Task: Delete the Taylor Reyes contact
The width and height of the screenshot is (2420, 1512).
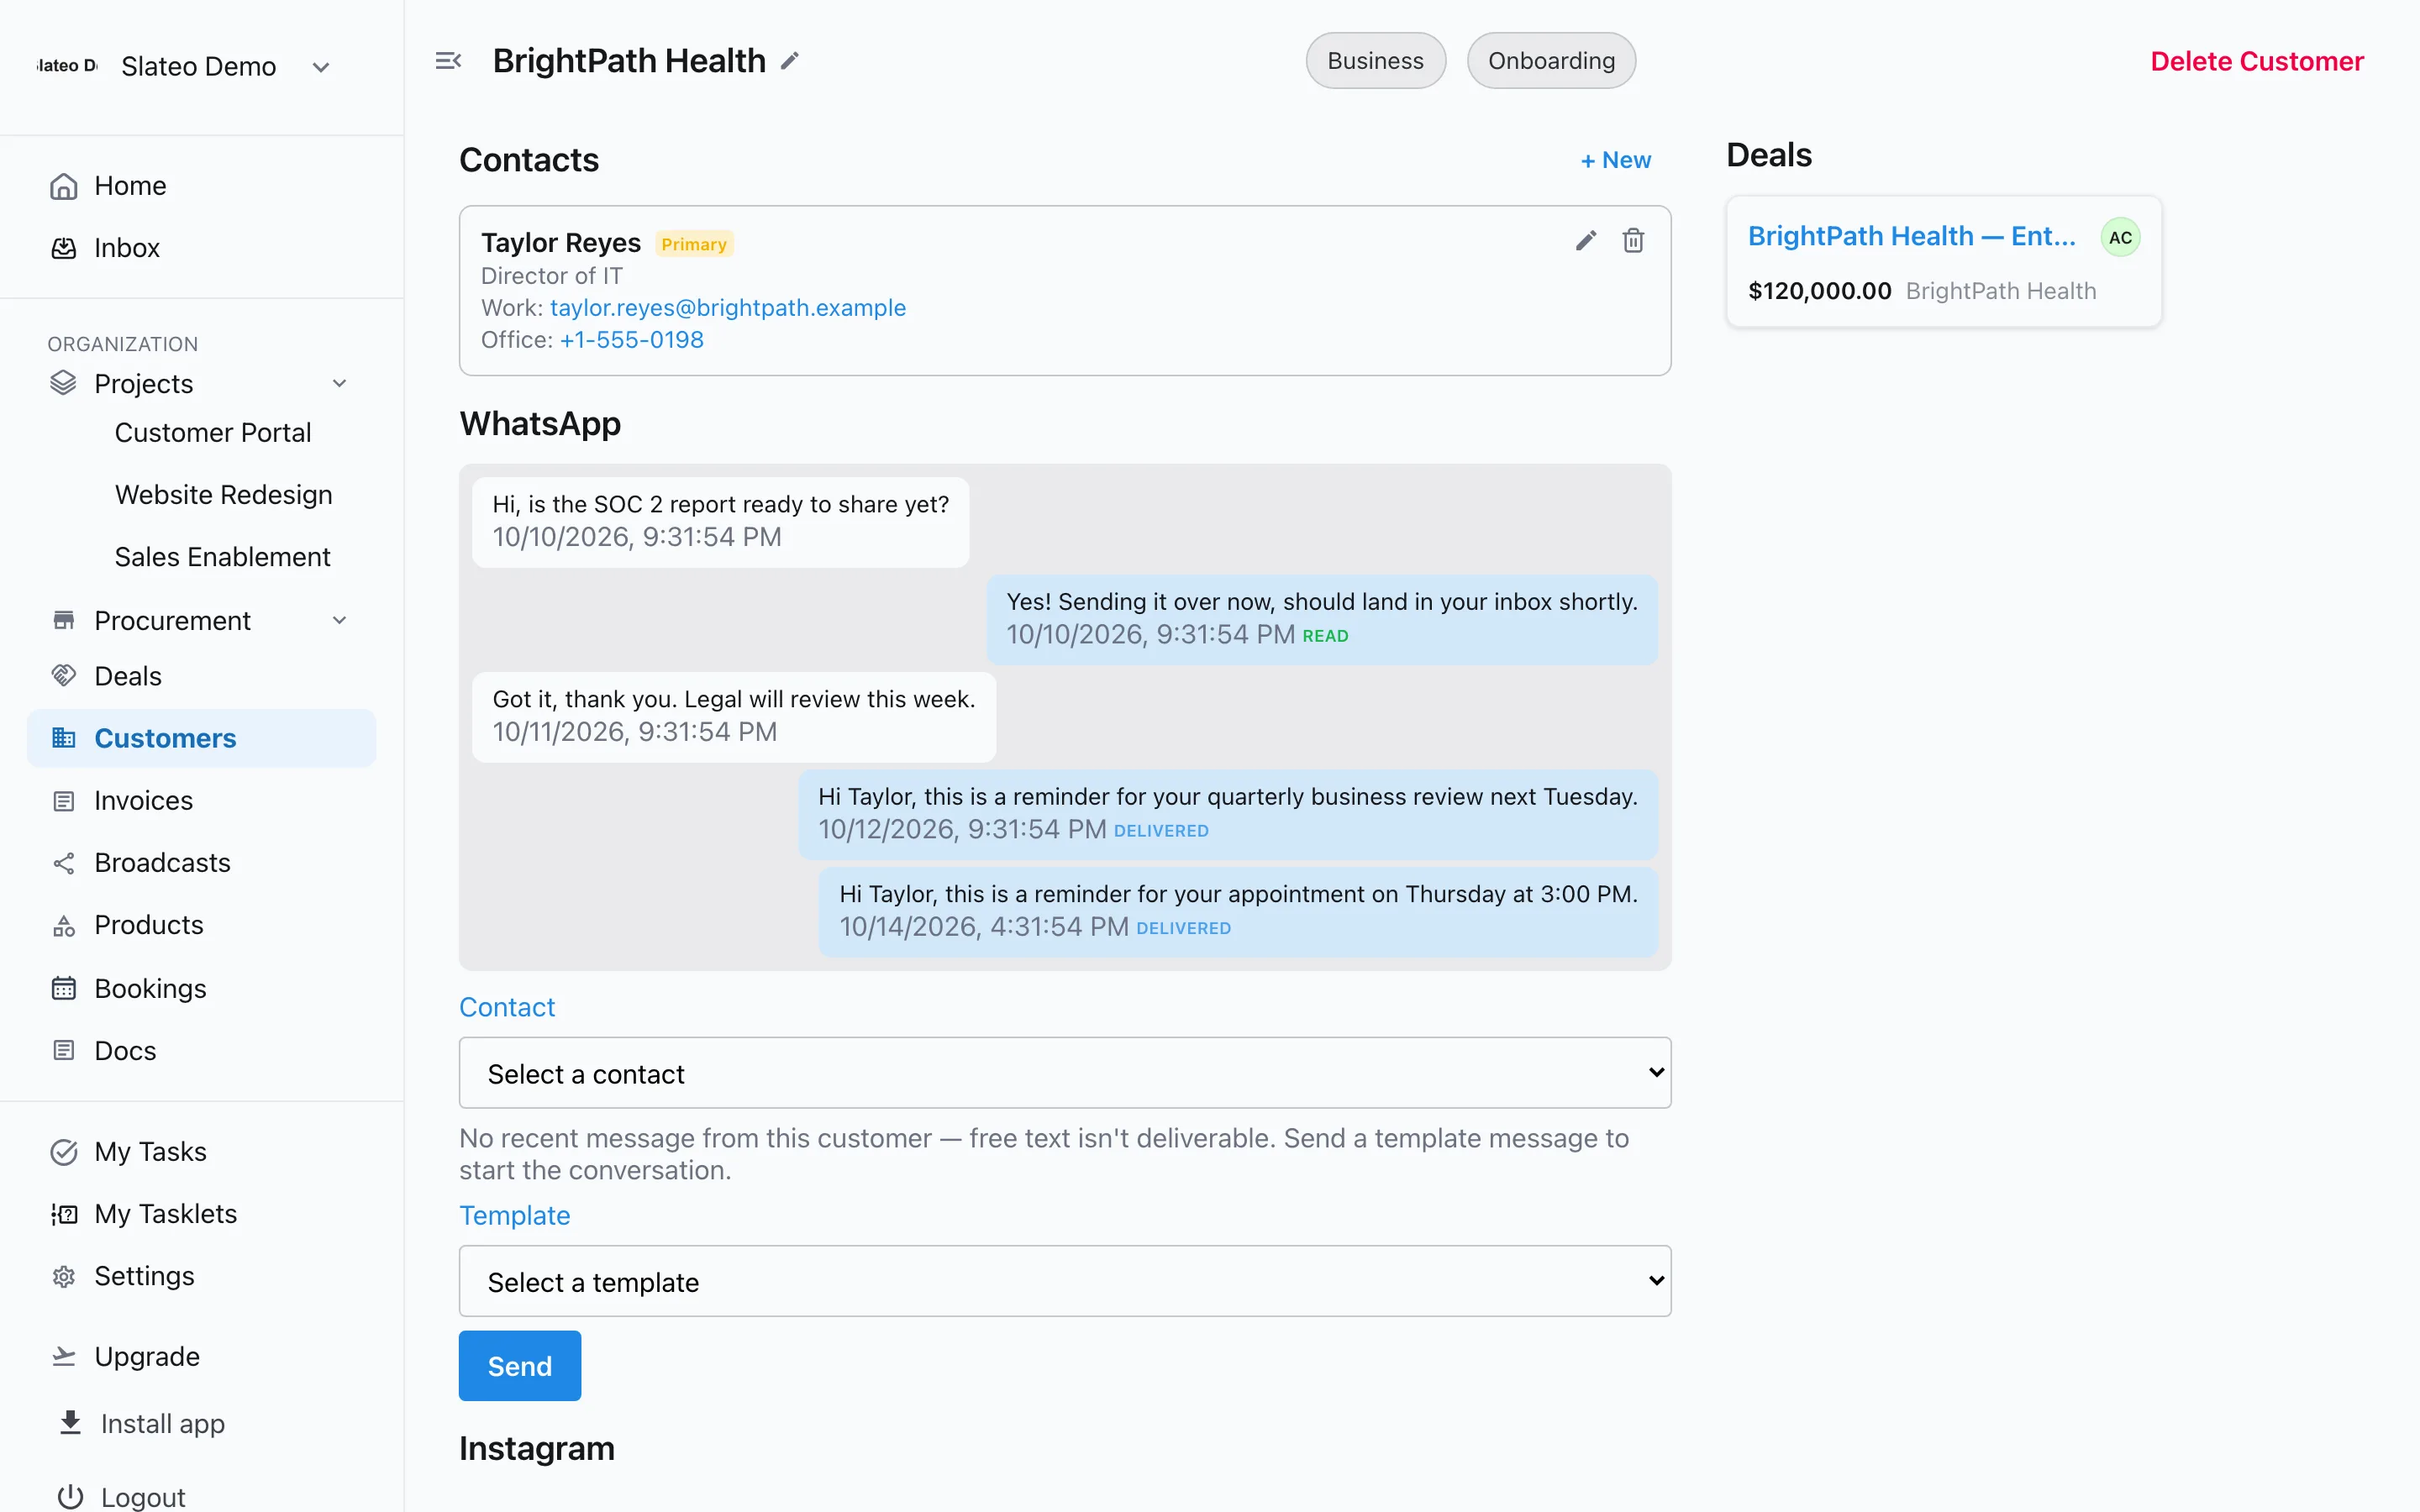Action: coord(1633,240)
